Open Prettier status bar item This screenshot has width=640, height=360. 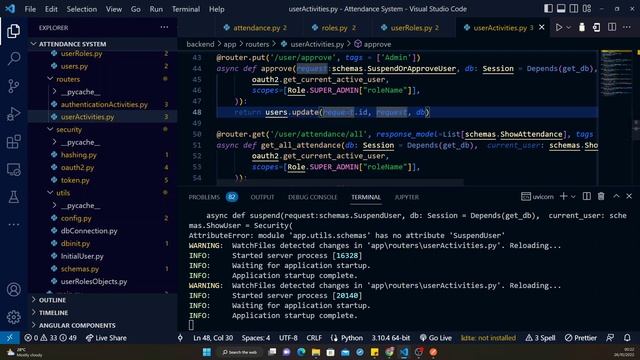point(580,338)
